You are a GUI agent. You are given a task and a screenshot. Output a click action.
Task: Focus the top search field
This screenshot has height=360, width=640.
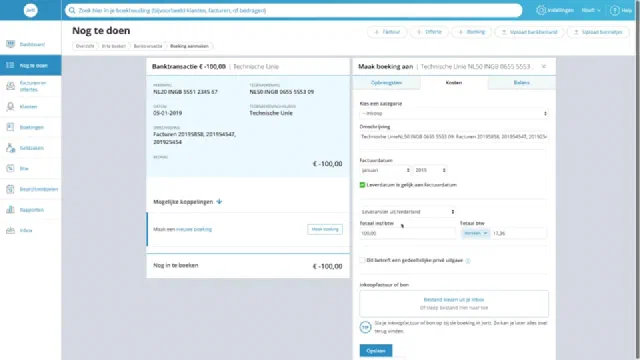(293, 10)
